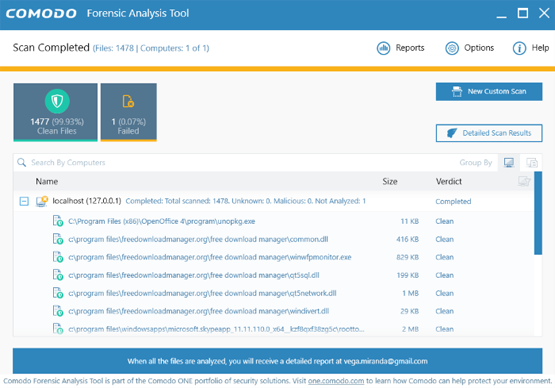Viewport: 555px width, 388px height.
Task: Click the vertical scrollbar thumb
Action: [538, 213]
